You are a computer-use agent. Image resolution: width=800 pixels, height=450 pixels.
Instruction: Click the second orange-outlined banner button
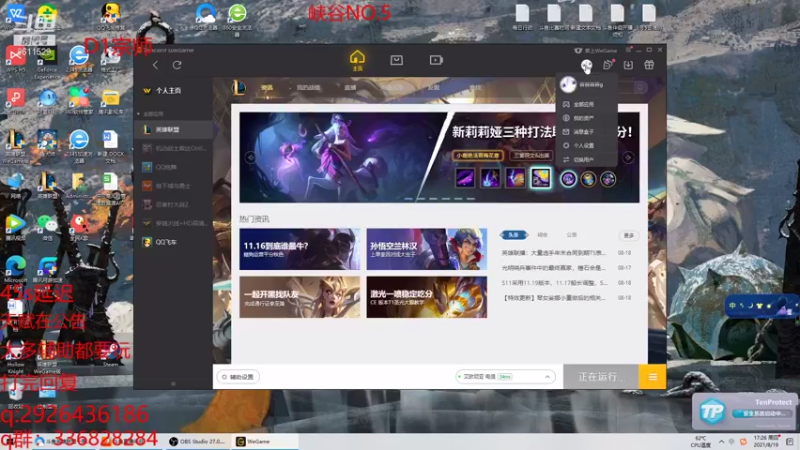532,156
